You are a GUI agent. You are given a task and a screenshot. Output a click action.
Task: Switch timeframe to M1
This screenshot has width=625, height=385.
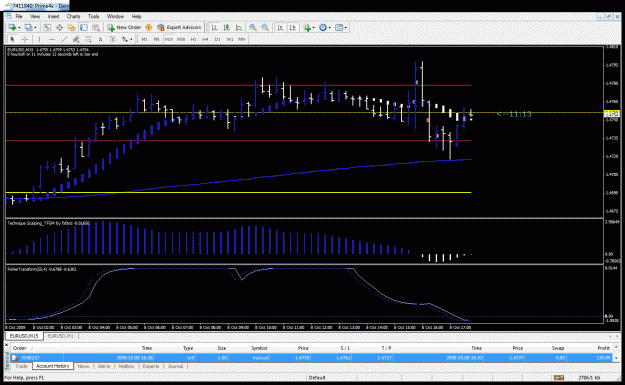click(144, 39)
